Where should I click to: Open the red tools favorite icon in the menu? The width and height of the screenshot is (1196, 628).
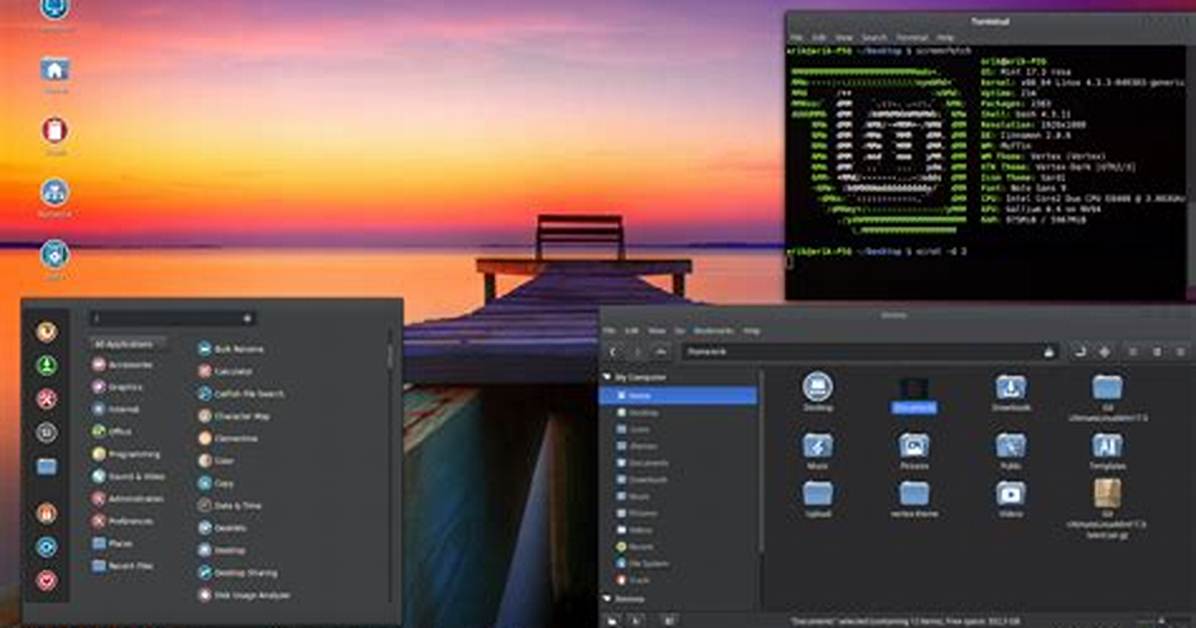click(47, 399)
